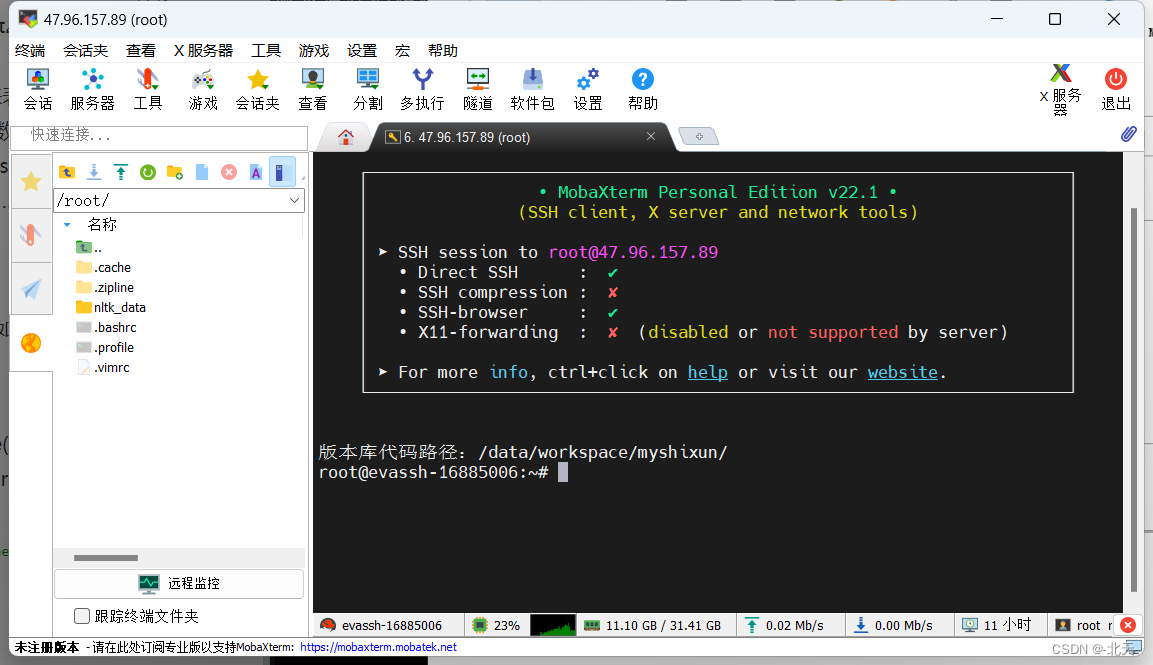Enable 跟踪终端文件夹 checkbox
This screenshot has height=665, width=1153.
82,616
